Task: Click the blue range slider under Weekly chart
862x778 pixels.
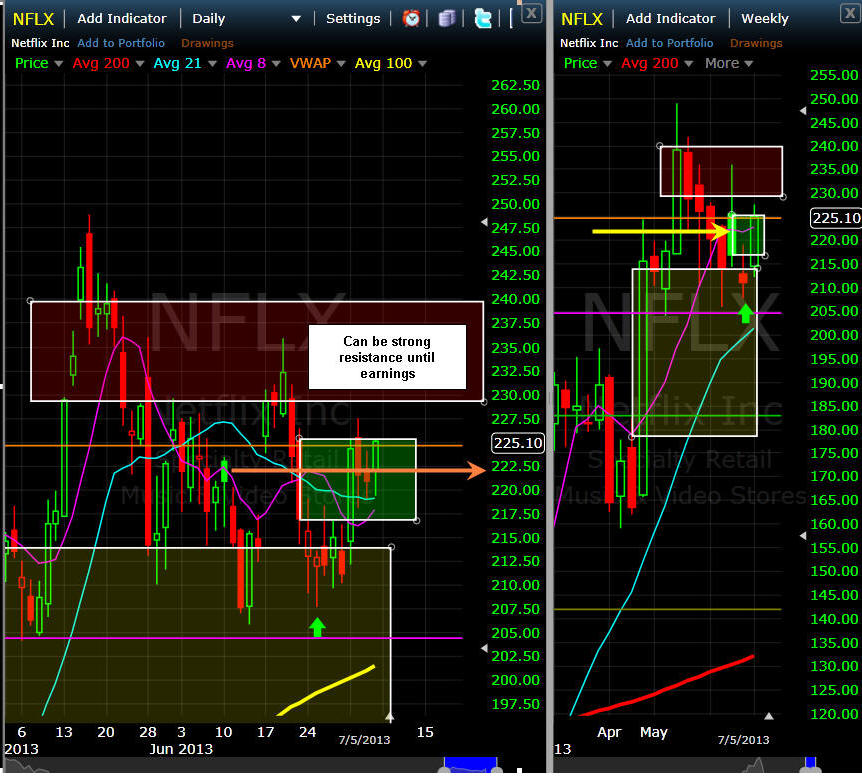Action: 810,763
